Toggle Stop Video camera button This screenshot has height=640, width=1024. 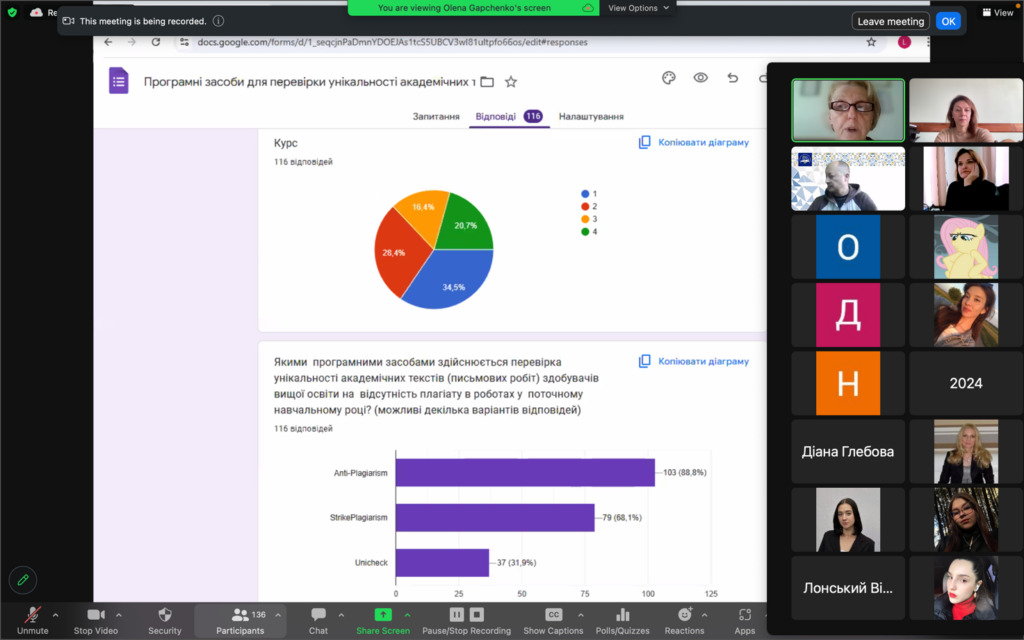[96, 620]
